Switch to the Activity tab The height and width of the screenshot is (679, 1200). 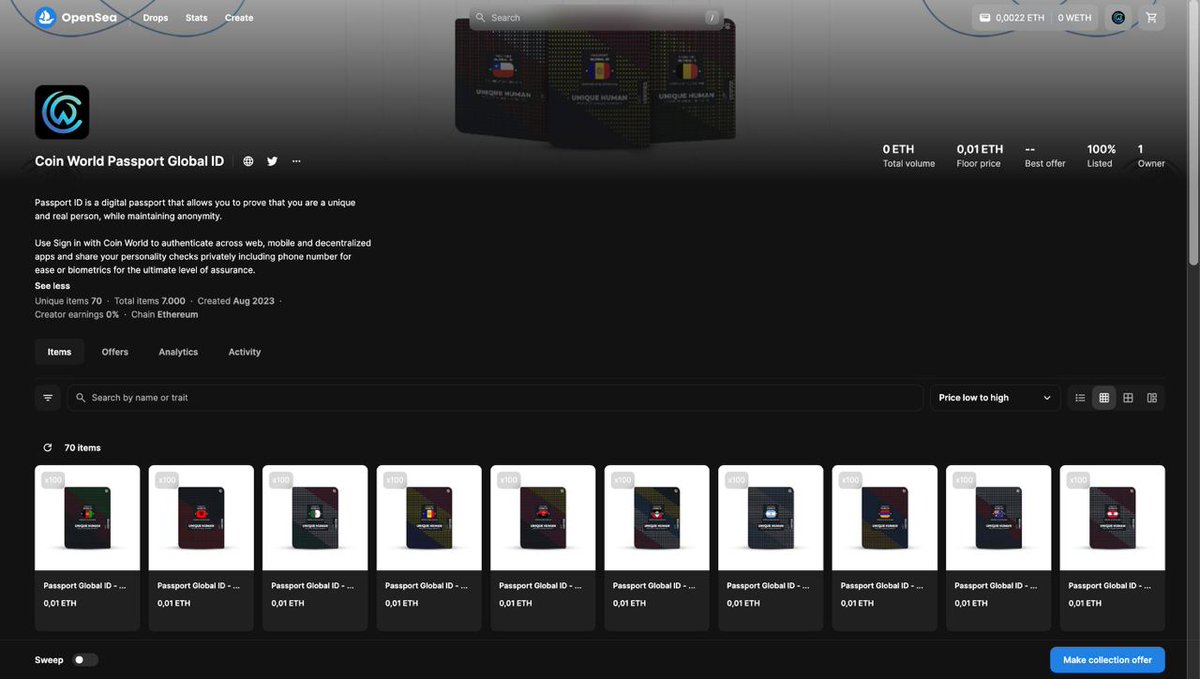[x=244, y=352]
